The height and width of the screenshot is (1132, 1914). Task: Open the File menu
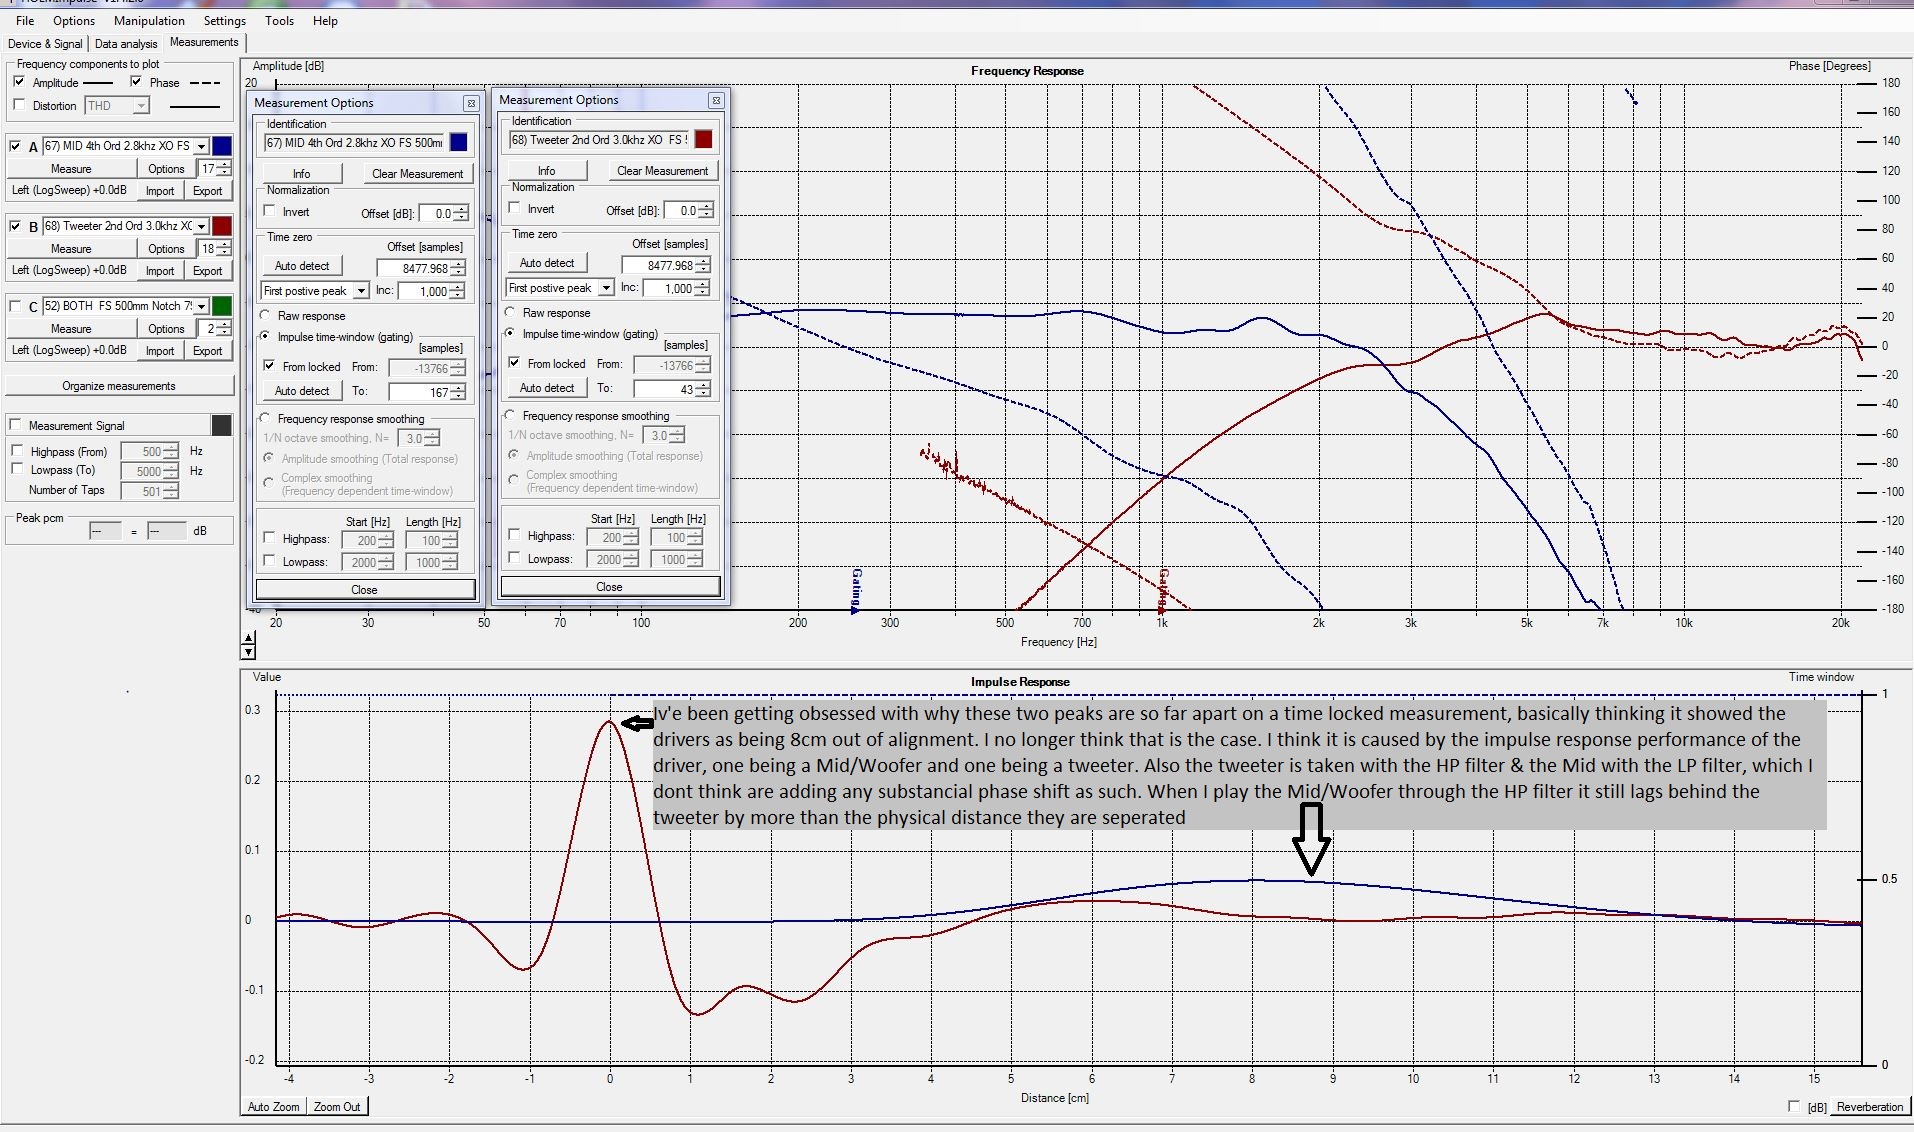pos(25,20)
